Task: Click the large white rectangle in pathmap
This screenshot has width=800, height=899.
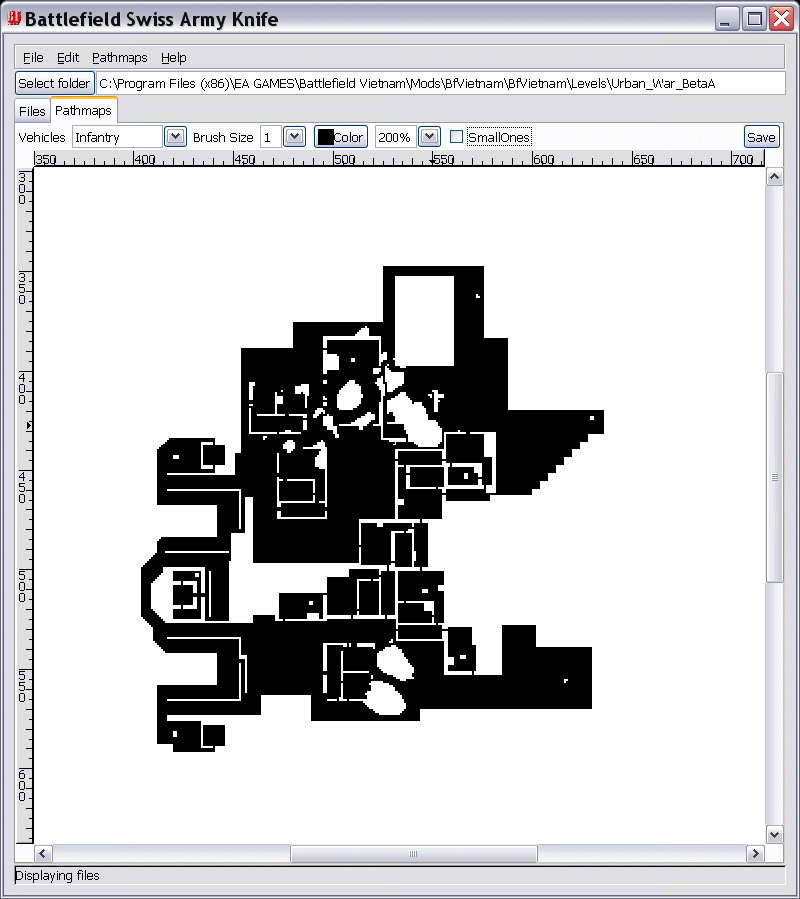Action: (424, 320)
